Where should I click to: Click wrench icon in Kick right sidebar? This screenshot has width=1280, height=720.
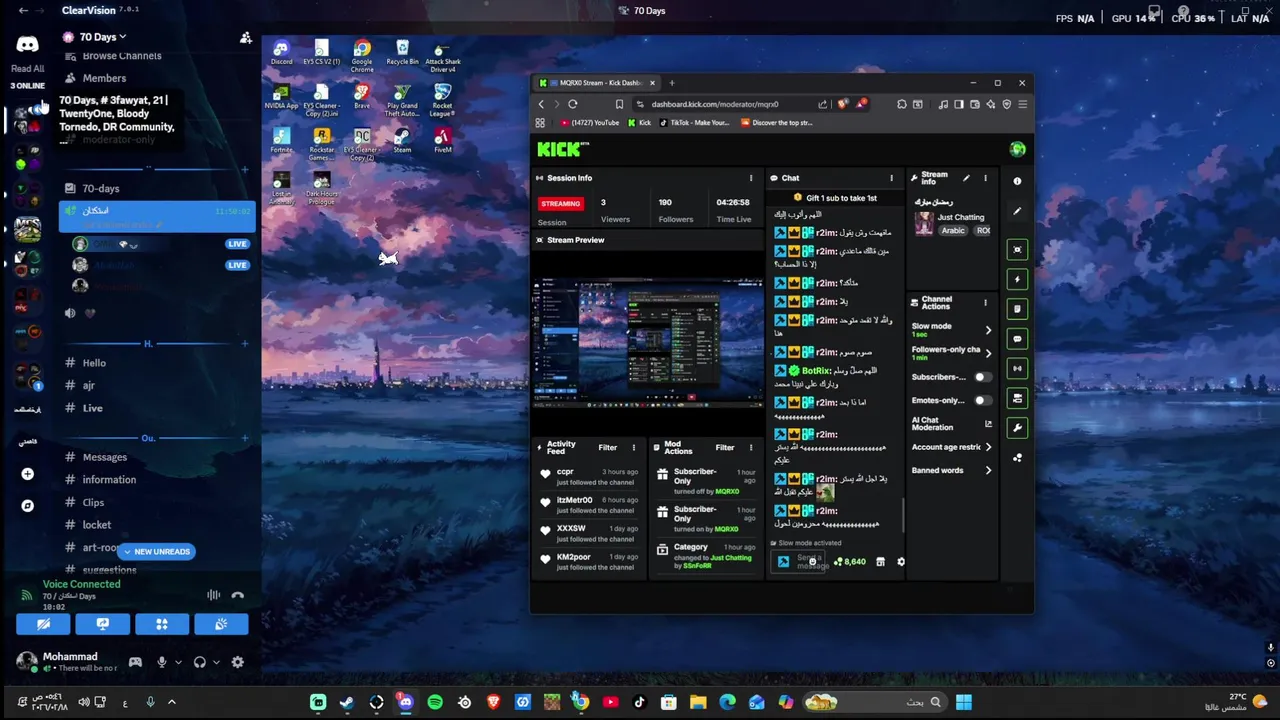click(1017, 428)
